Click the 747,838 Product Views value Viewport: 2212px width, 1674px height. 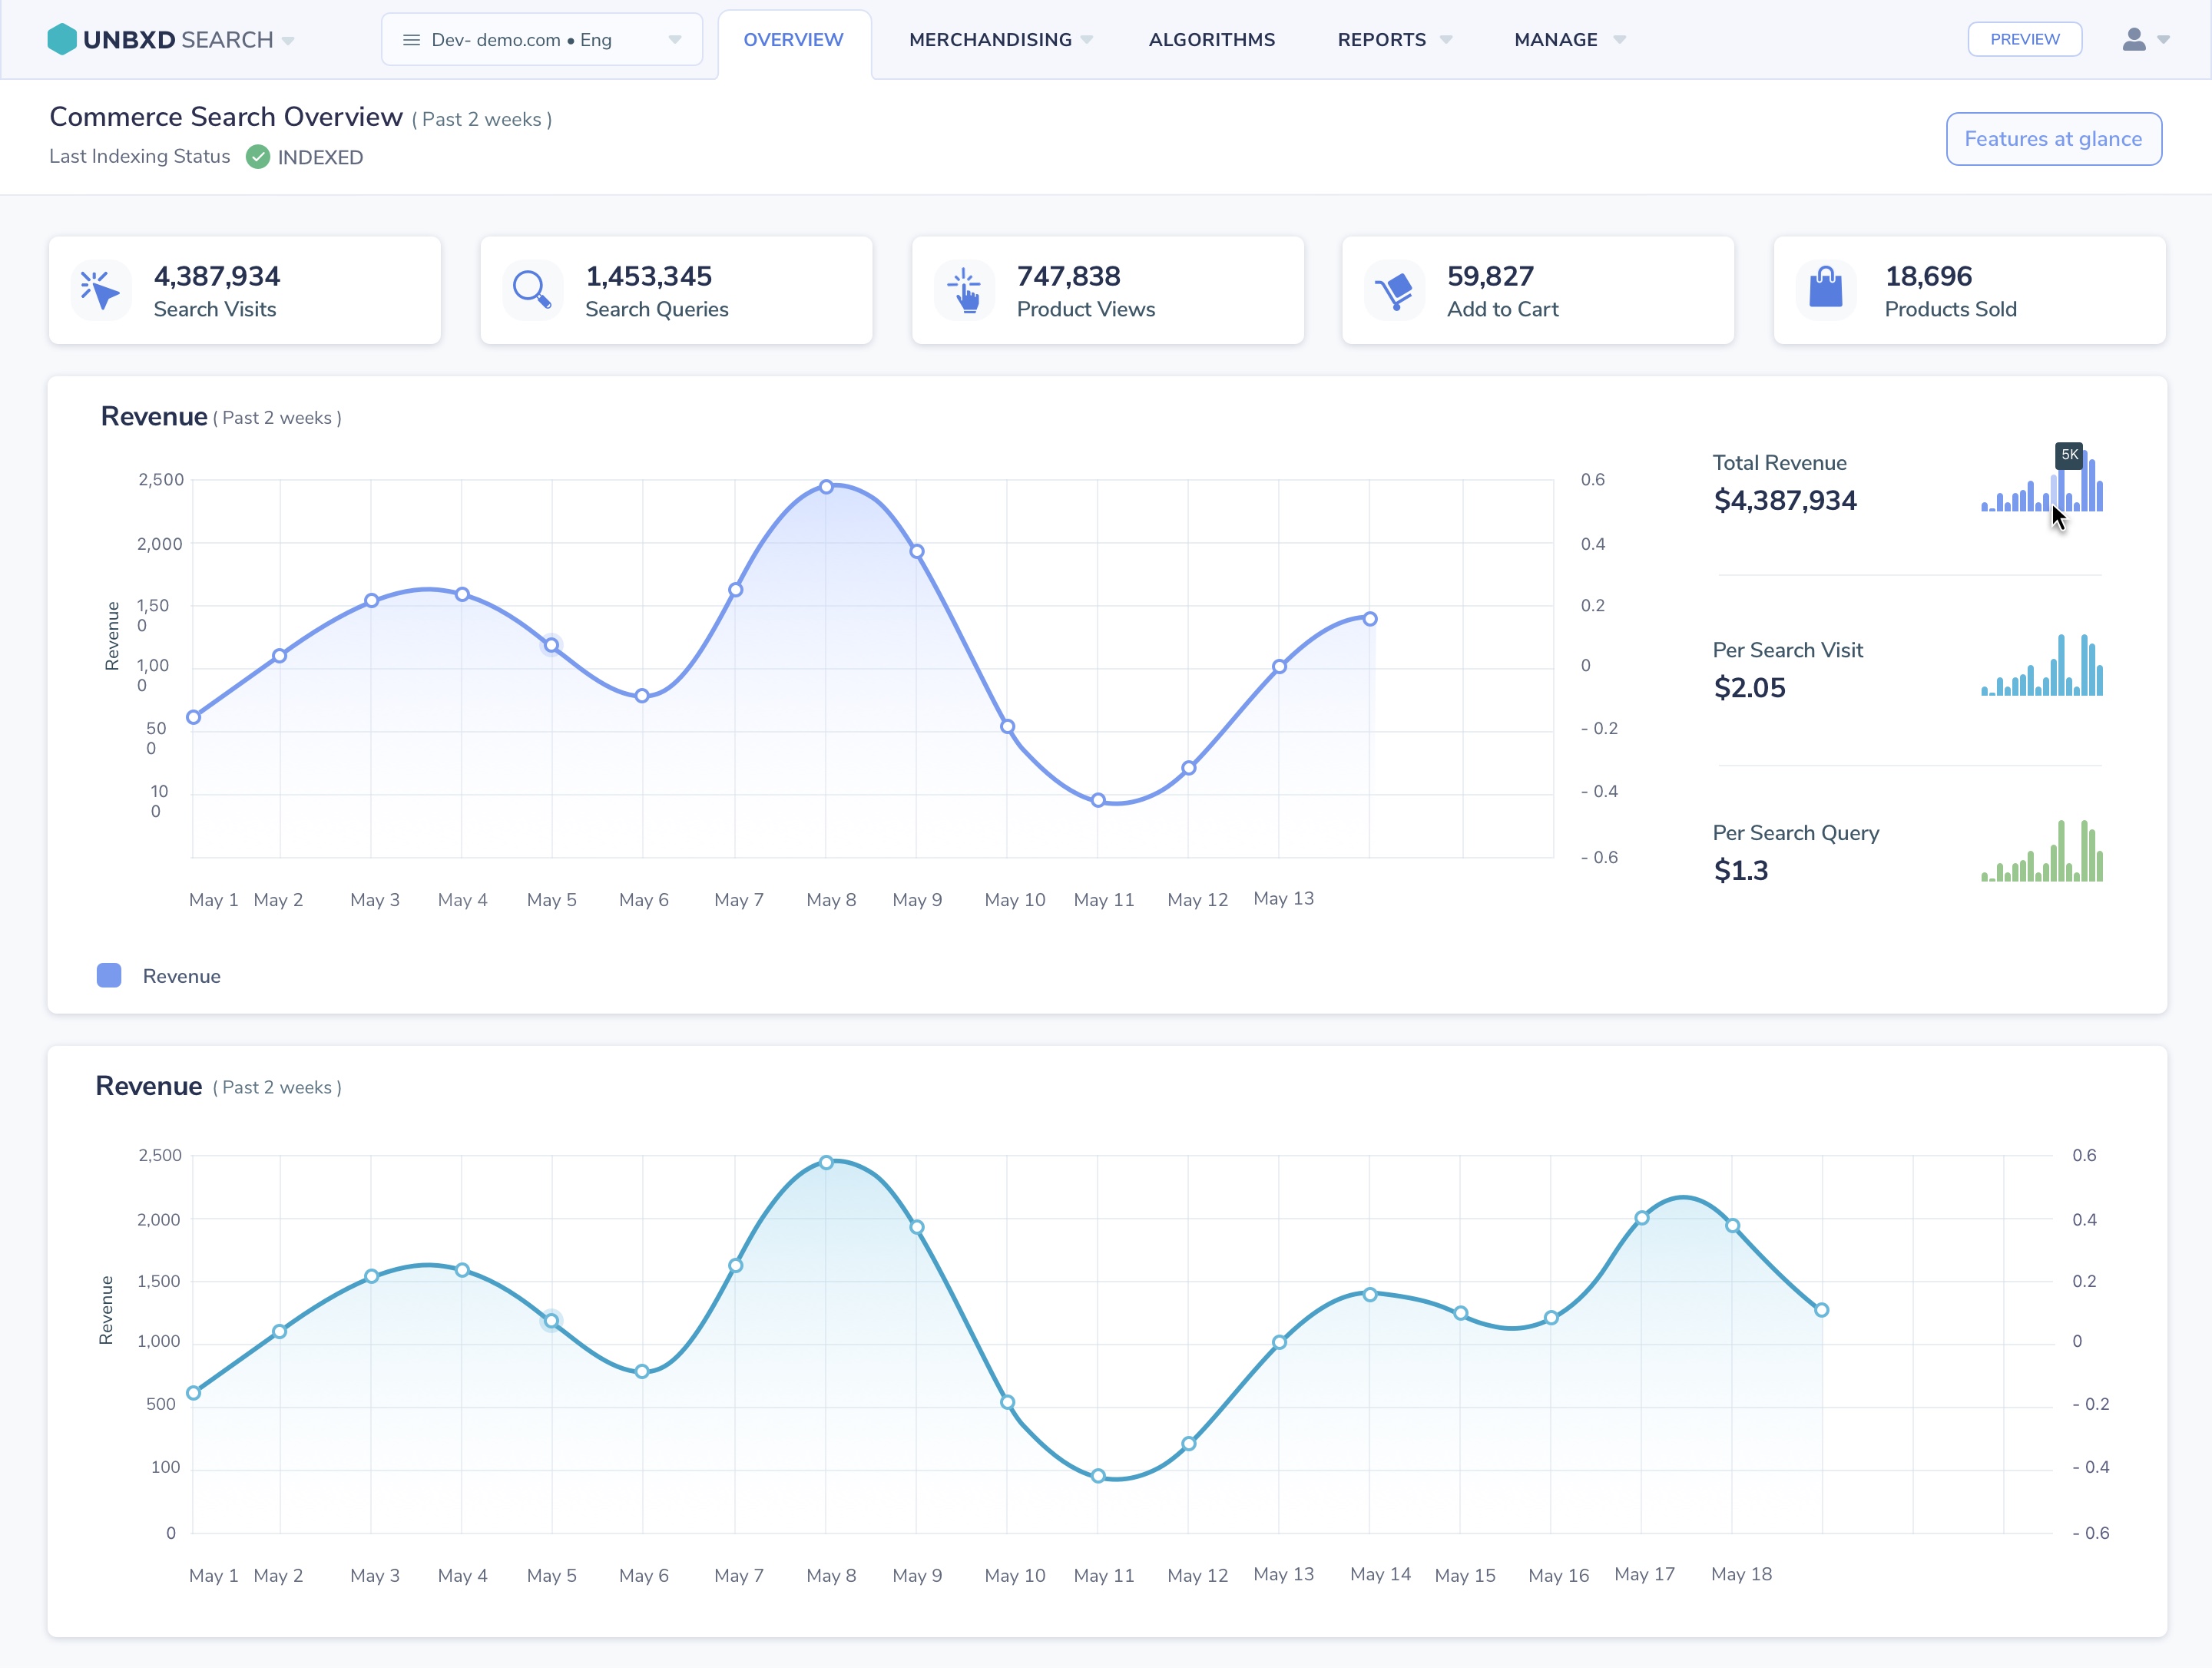coord(1069,276)
